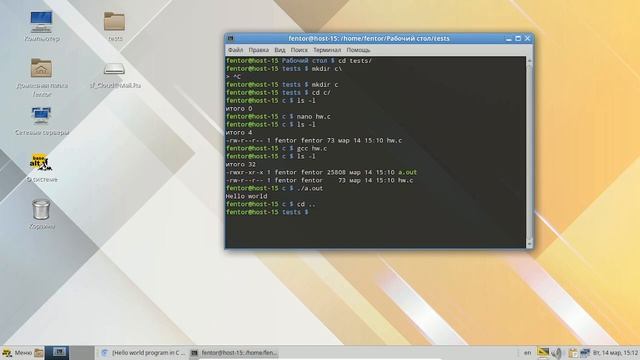Launch the file manager from taskbar folder icon

38,353
